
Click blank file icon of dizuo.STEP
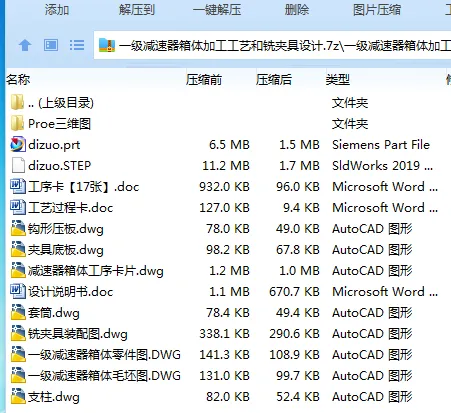tap(18, 166)
